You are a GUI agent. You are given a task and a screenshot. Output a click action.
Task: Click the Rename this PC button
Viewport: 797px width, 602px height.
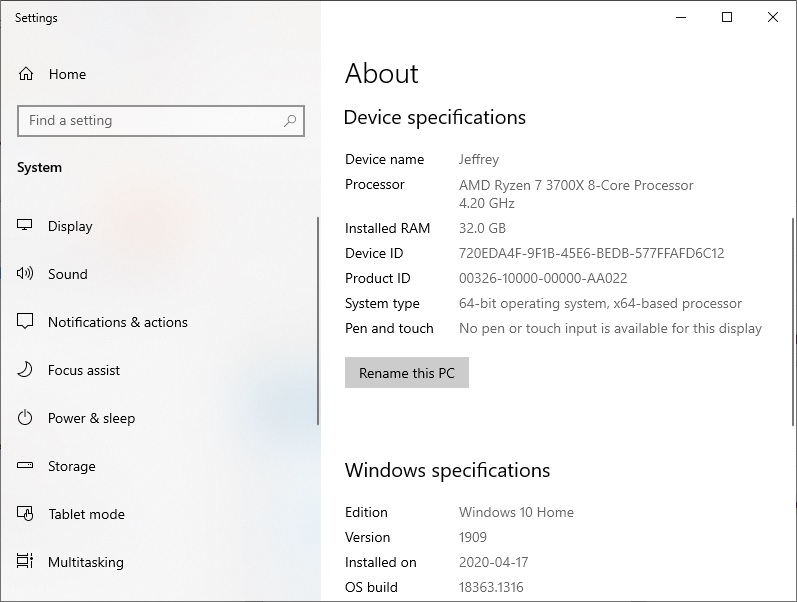(x=407, y=373)
